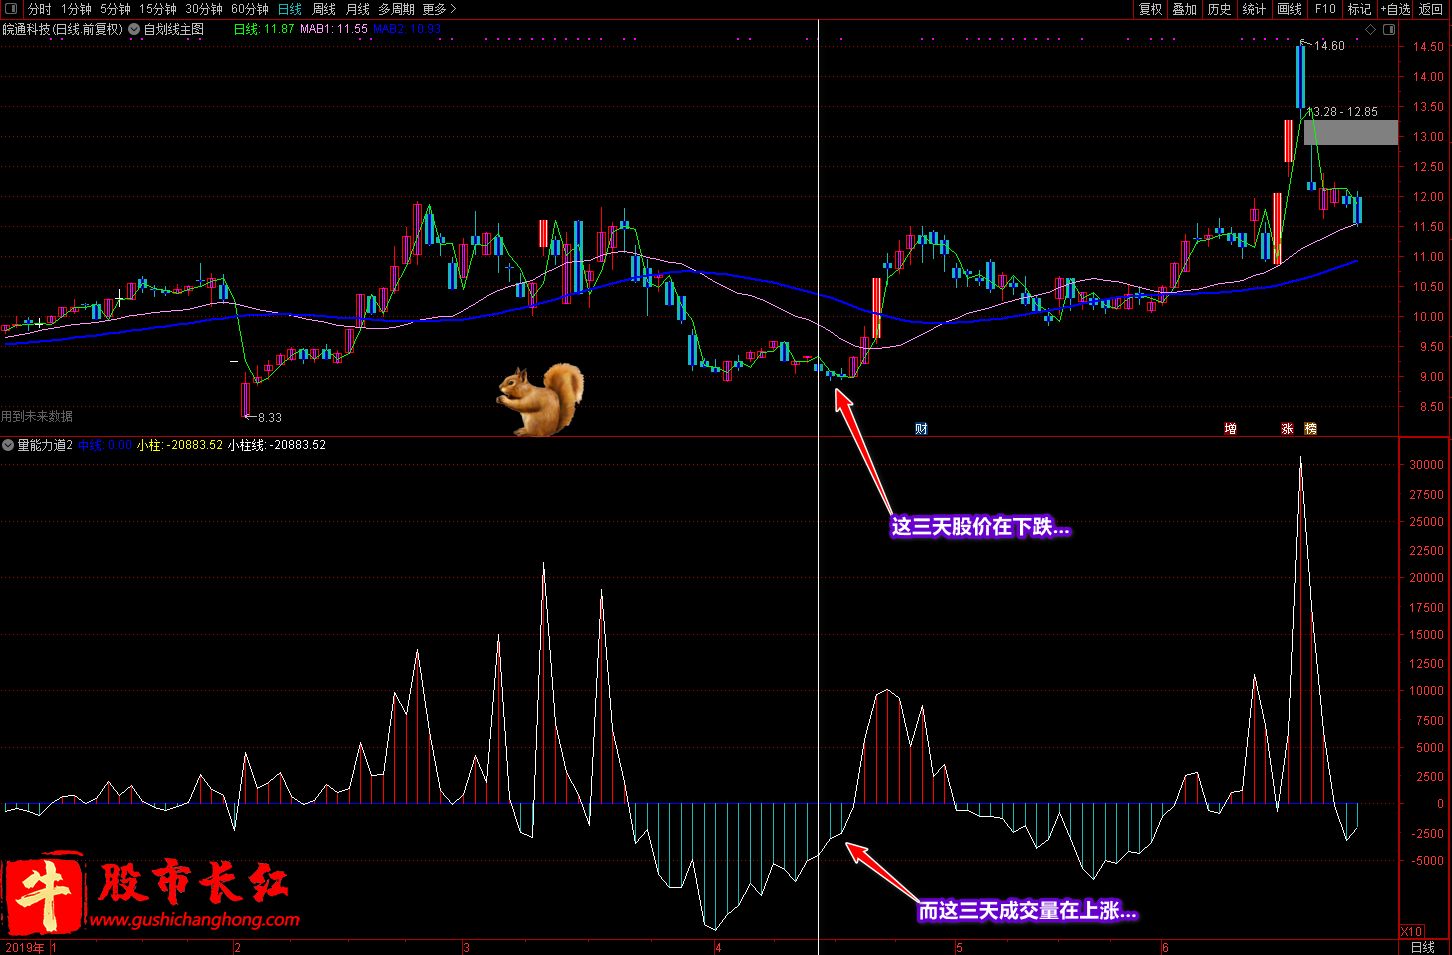Viewport: 1452px width, 955px height.
Task: Click the white 小柱线: -20883.52 readout
Action: pyautogui.click(x=277, y=445)
